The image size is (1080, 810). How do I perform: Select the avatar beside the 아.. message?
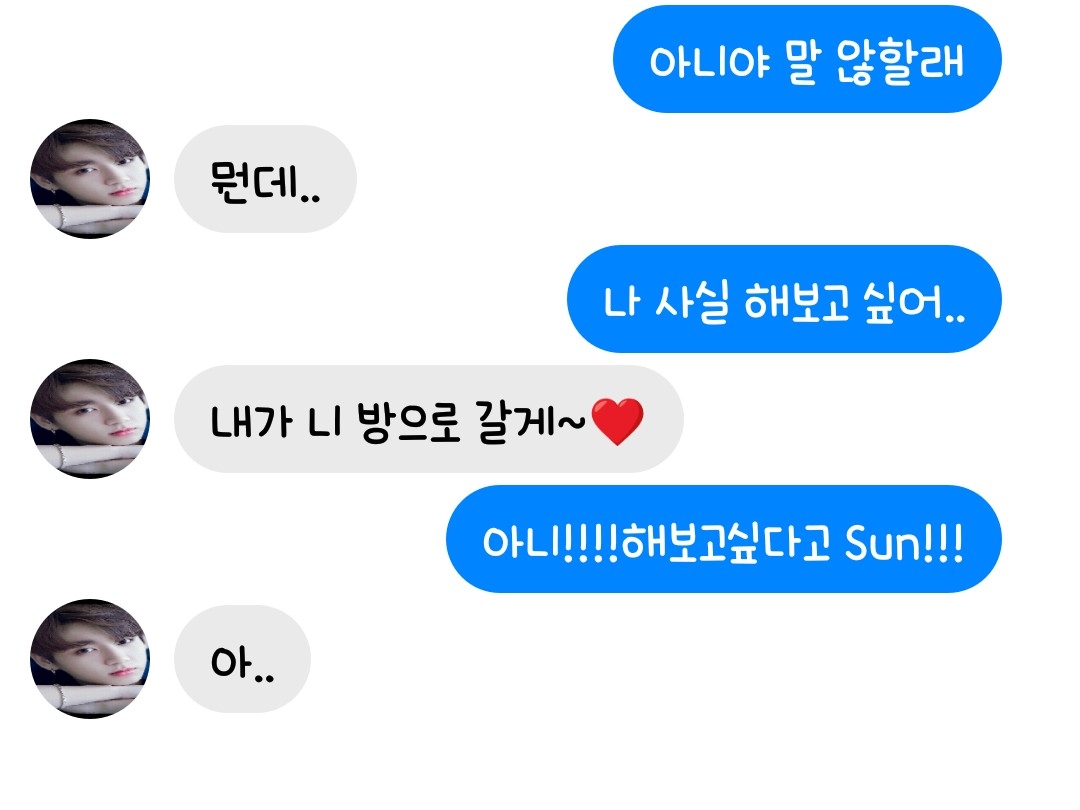click(x=90, y=658)
